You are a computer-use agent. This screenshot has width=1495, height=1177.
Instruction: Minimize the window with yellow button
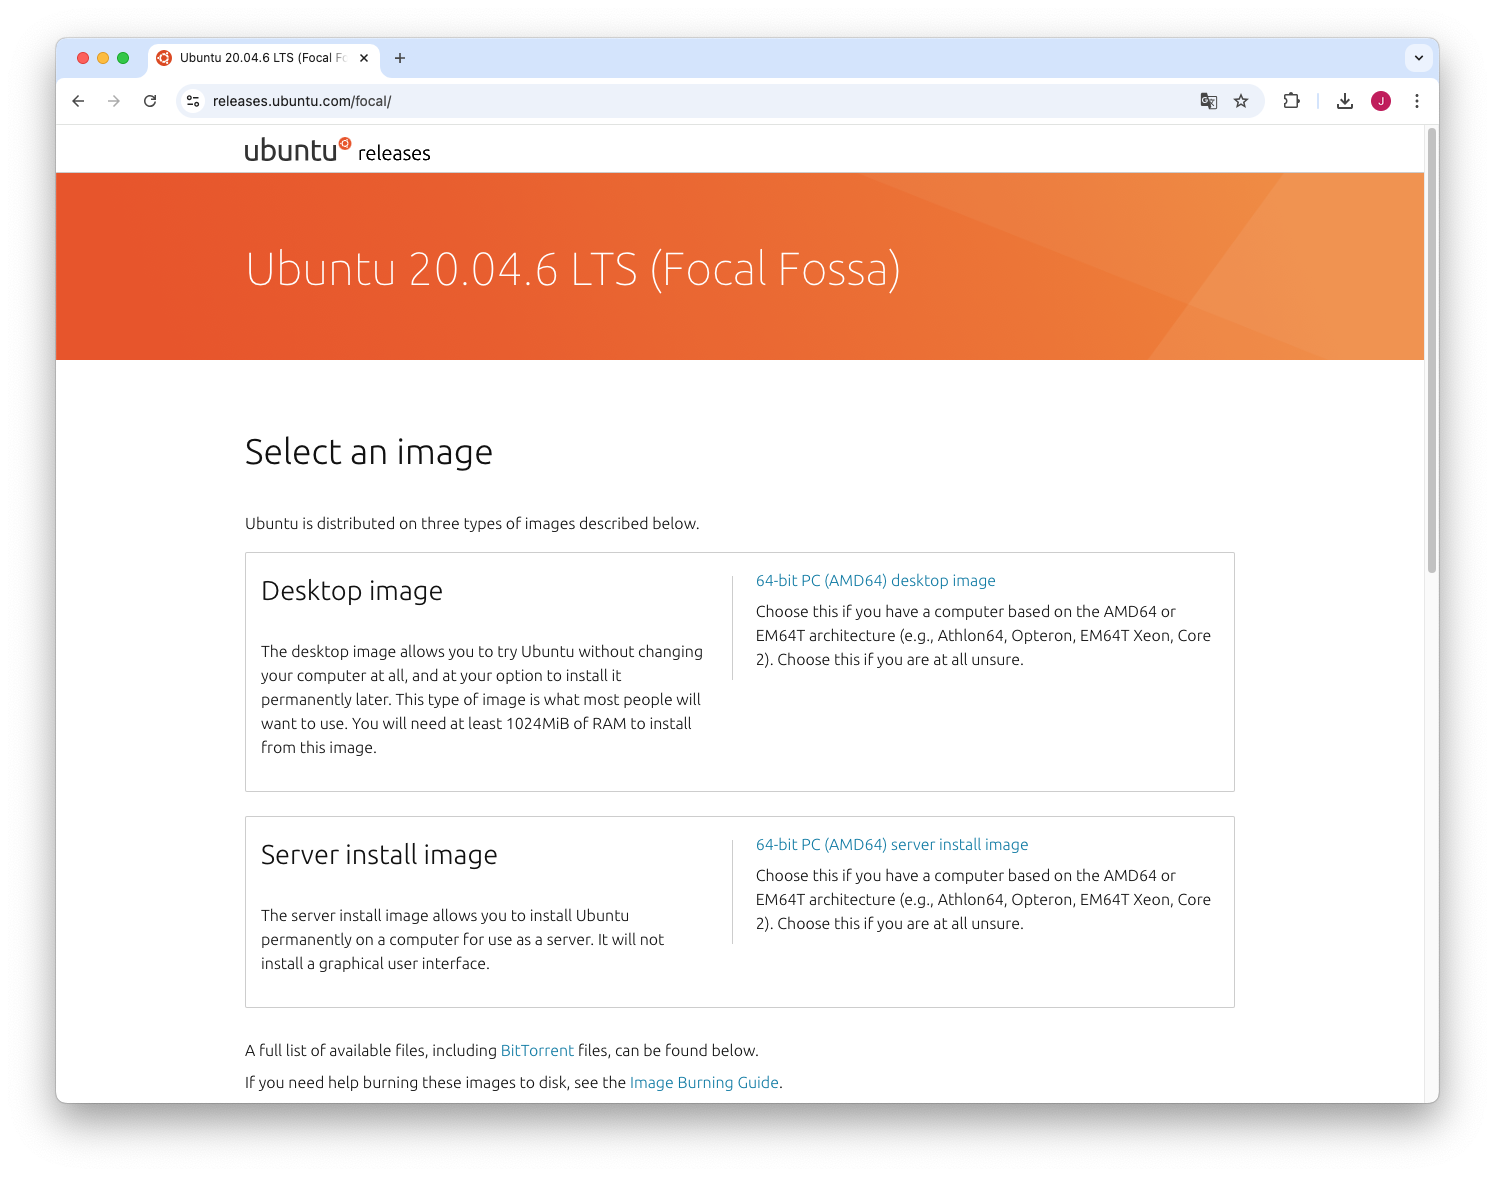pos(103,58)
